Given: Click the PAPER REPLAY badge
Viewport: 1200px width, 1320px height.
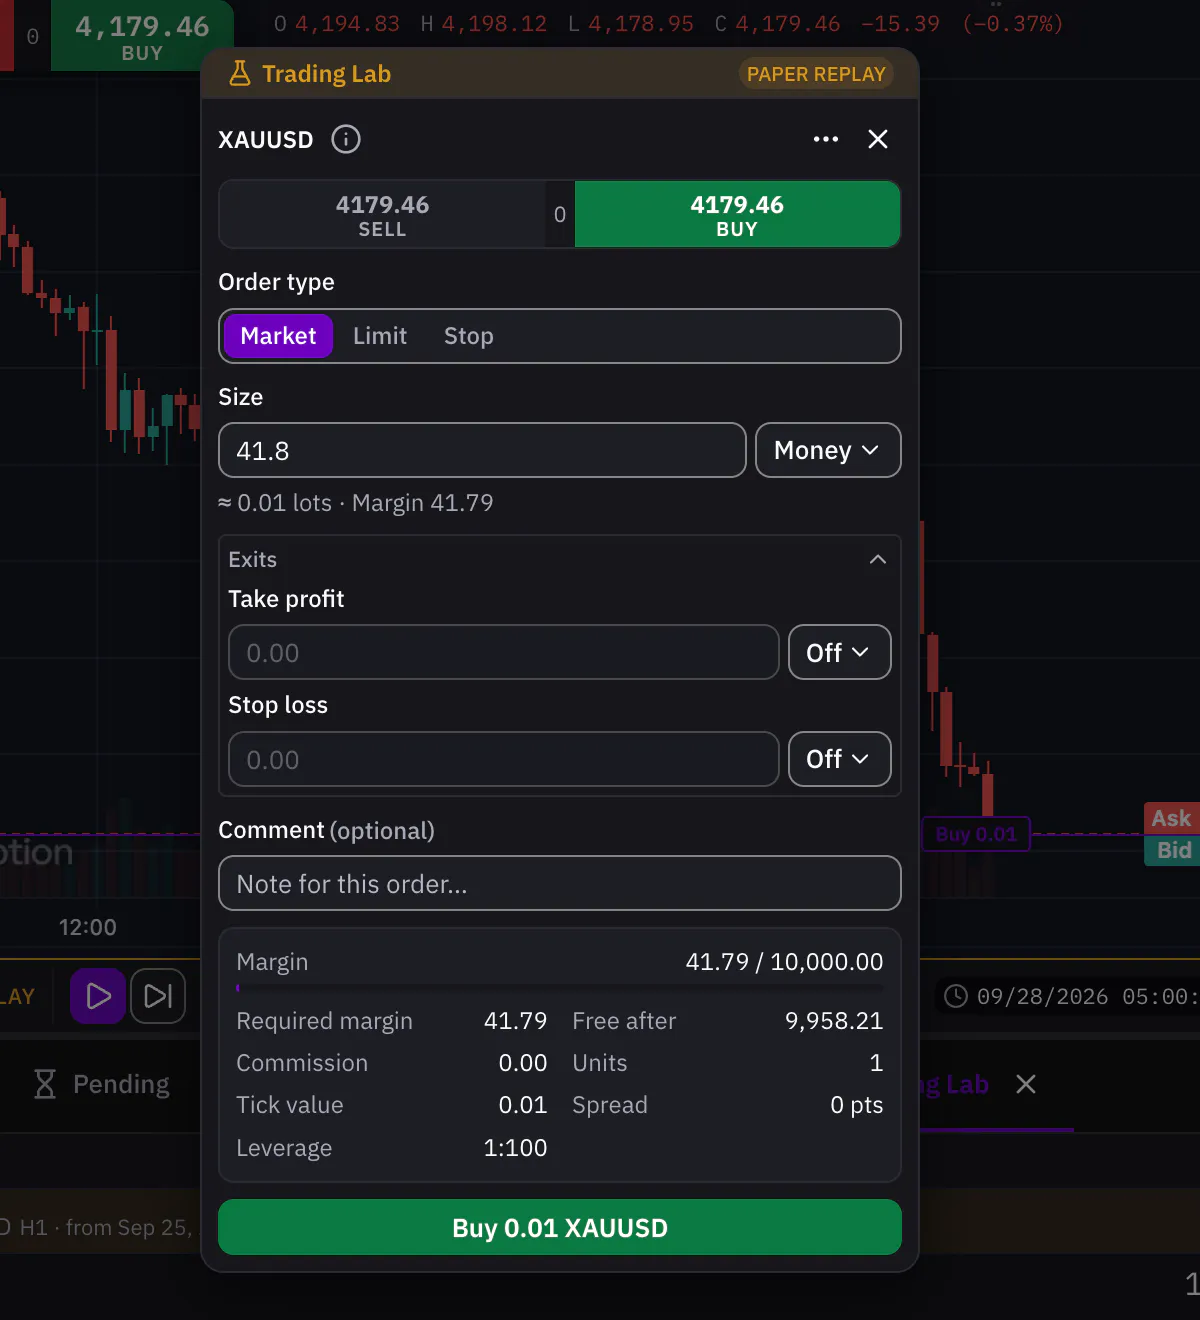Looking at the screenshot, I should [816, 74].
